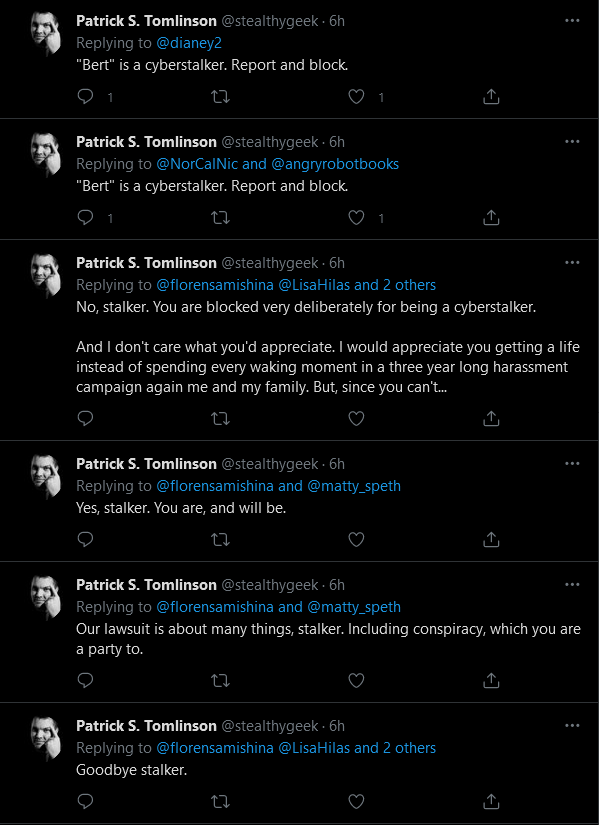Open the three-dot menu on the "Our lawsuit" tweet
This screenshot has width=599, height=825.
(572, 585)
